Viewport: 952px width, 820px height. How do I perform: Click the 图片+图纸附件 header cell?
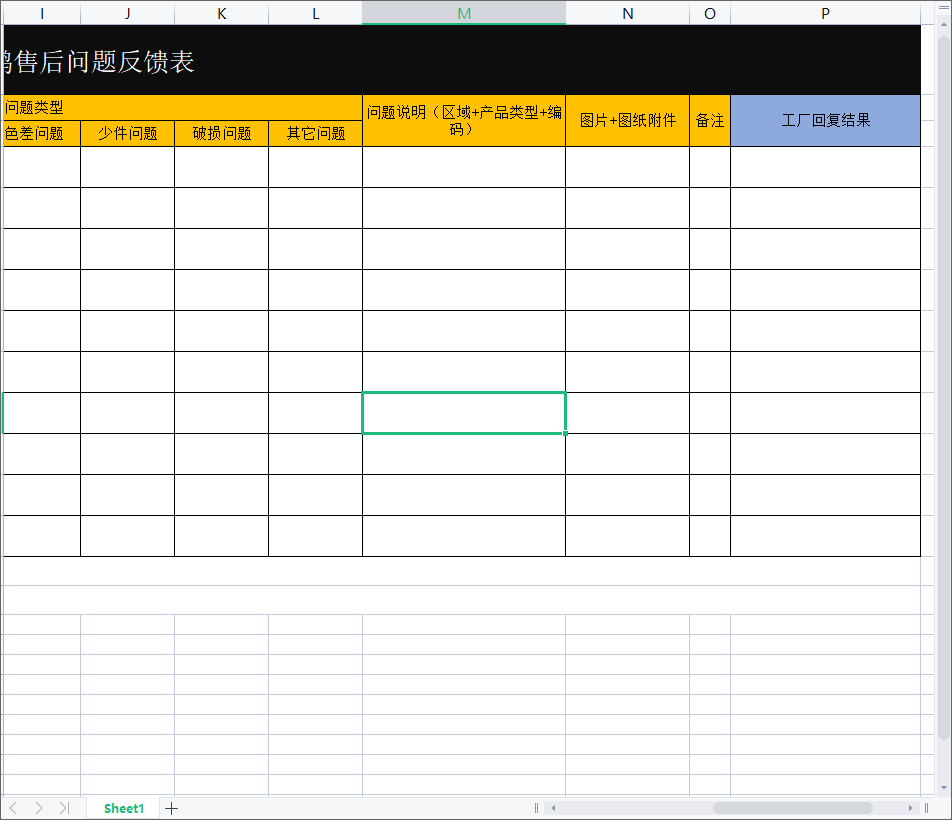[x=628, y=121]
